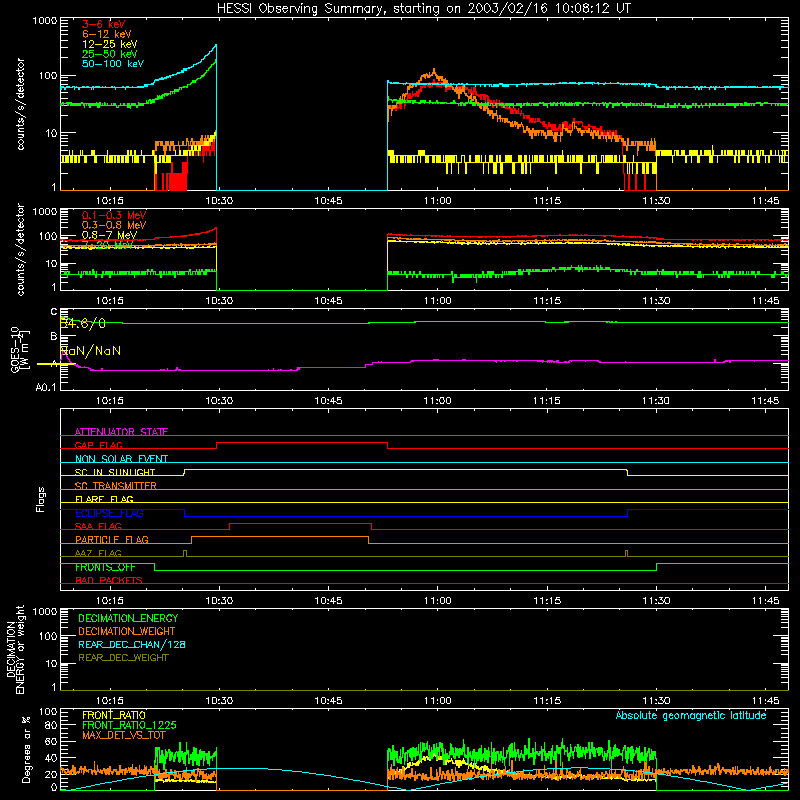
Task: Click the HESSI Observing Summary title text
Action: coord(424,9)
